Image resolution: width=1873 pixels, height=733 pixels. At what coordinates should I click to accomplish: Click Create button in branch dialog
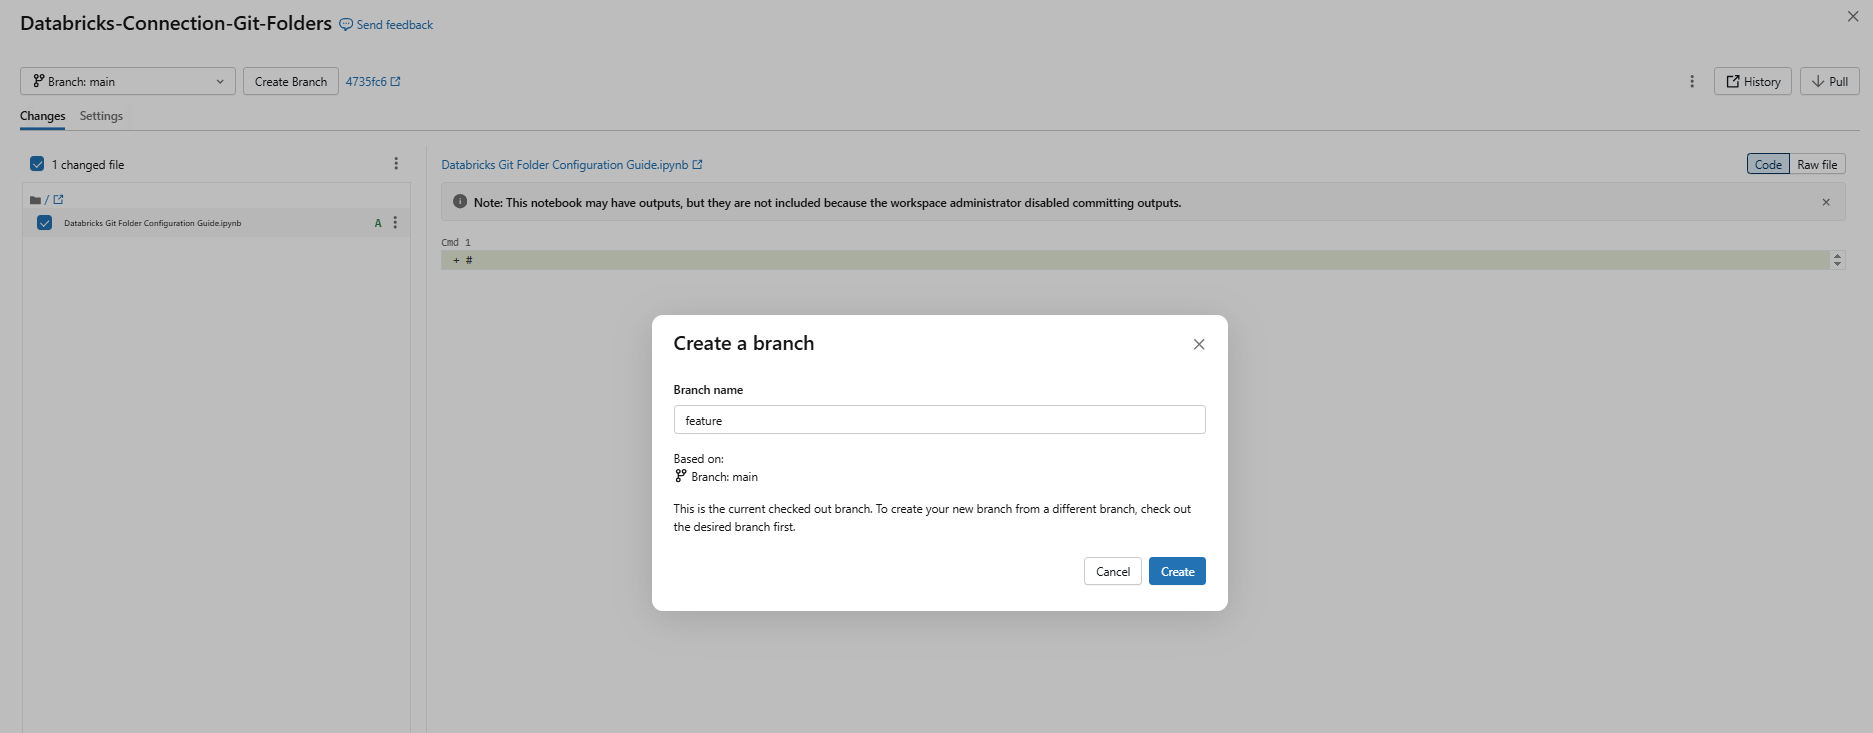(x=1177, y=571)
